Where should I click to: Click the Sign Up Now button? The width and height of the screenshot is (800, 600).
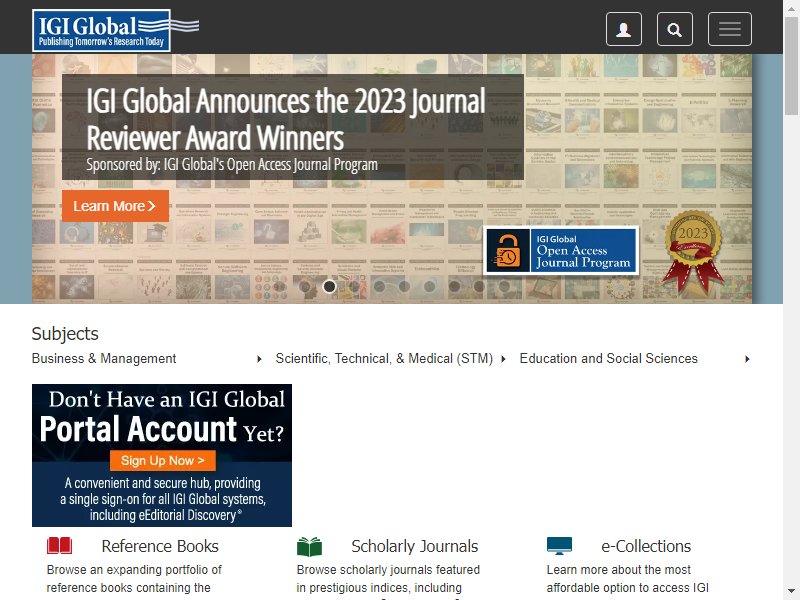tap(163, 461)
